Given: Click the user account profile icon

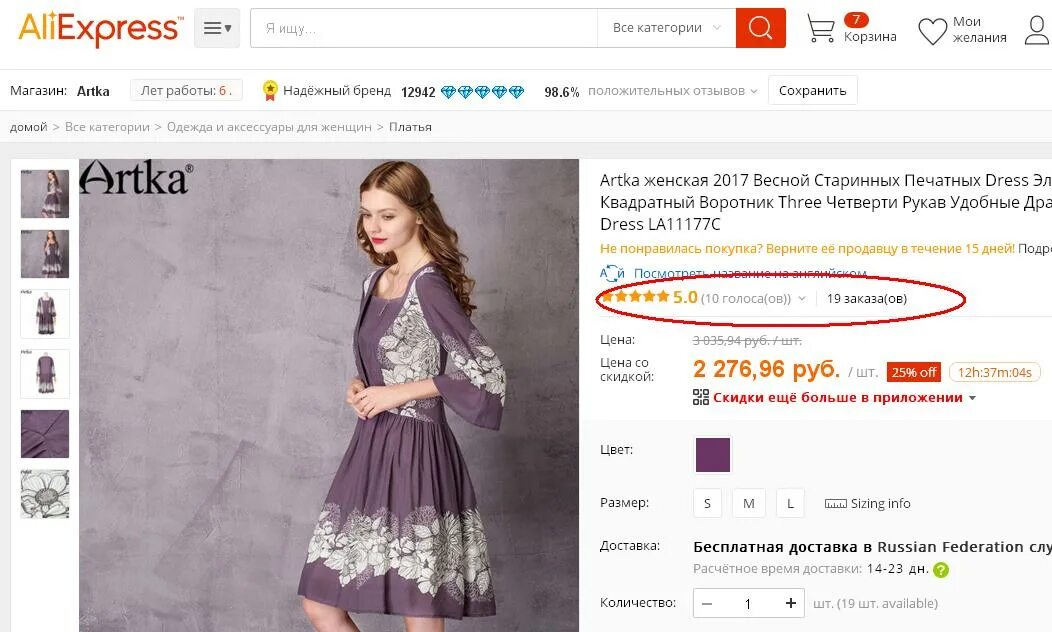Looking at the screenshot, I should (x=1037, y=30).
